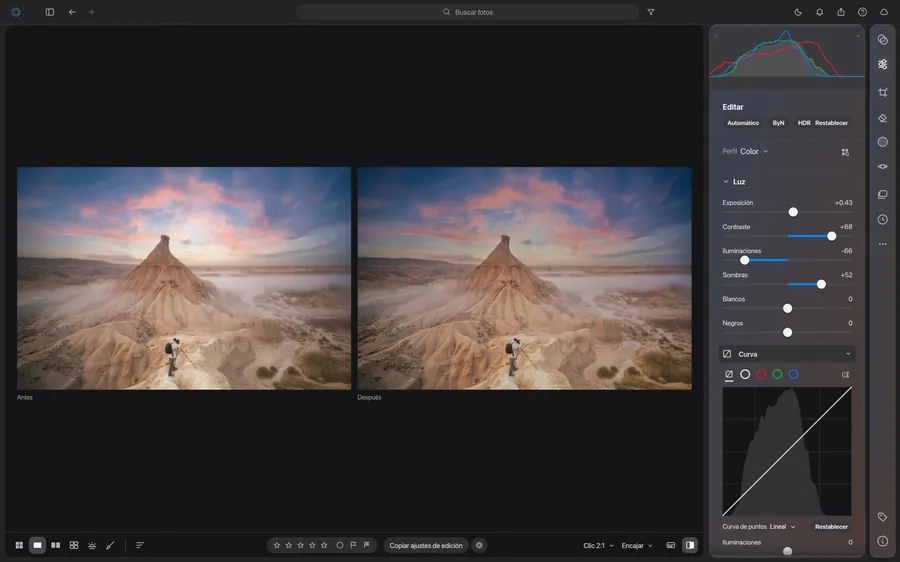Flag the photo as picked
Viewport: 900px width, 562px height.
tap(353, 545)
